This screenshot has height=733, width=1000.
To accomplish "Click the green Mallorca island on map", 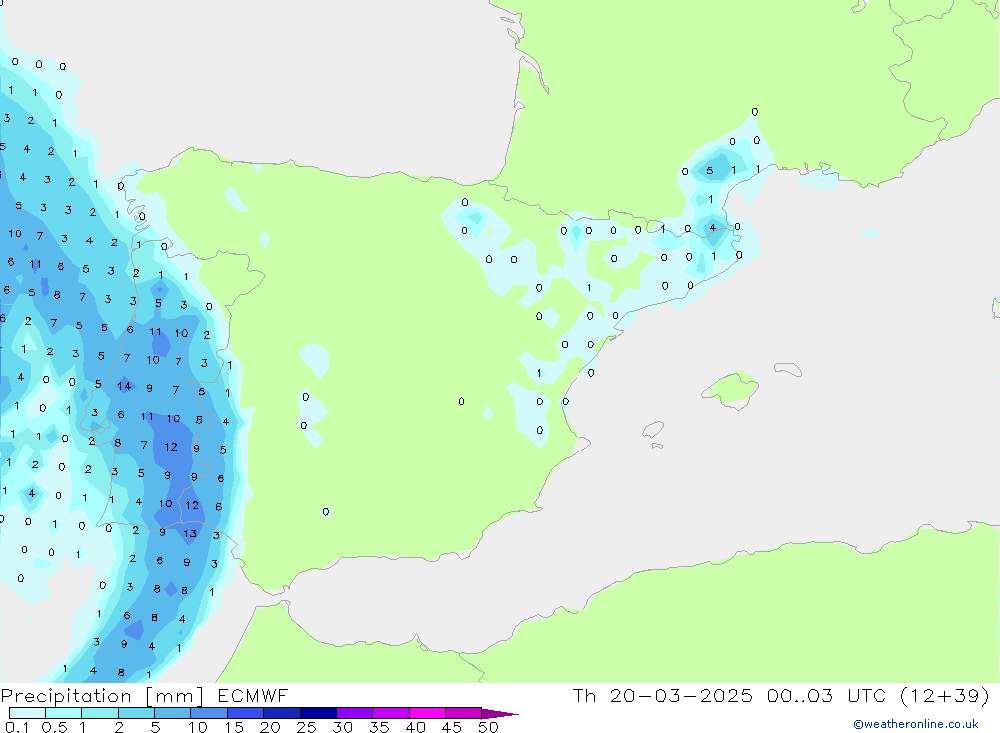I will point(731,387).
